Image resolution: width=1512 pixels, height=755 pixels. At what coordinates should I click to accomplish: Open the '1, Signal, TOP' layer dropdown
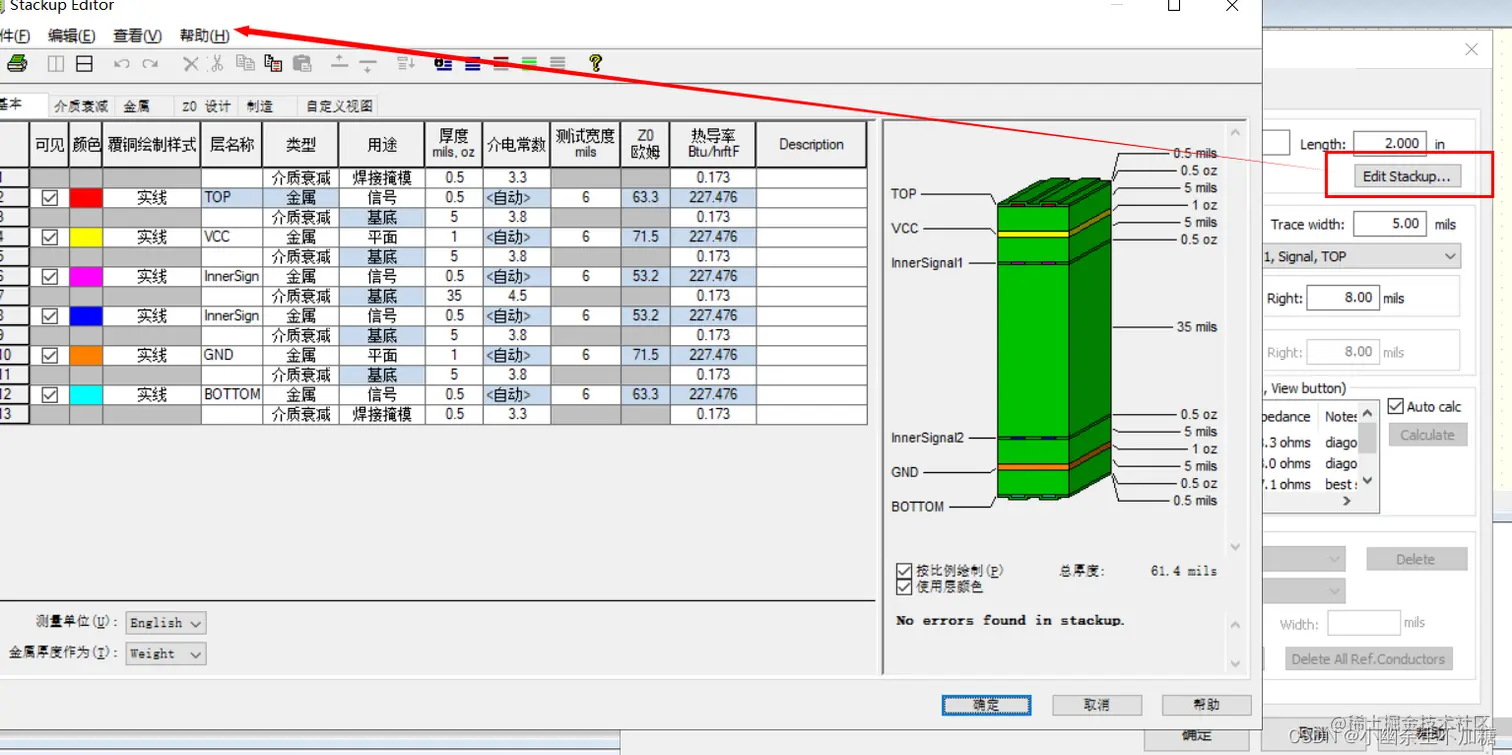click(1361, 256)
